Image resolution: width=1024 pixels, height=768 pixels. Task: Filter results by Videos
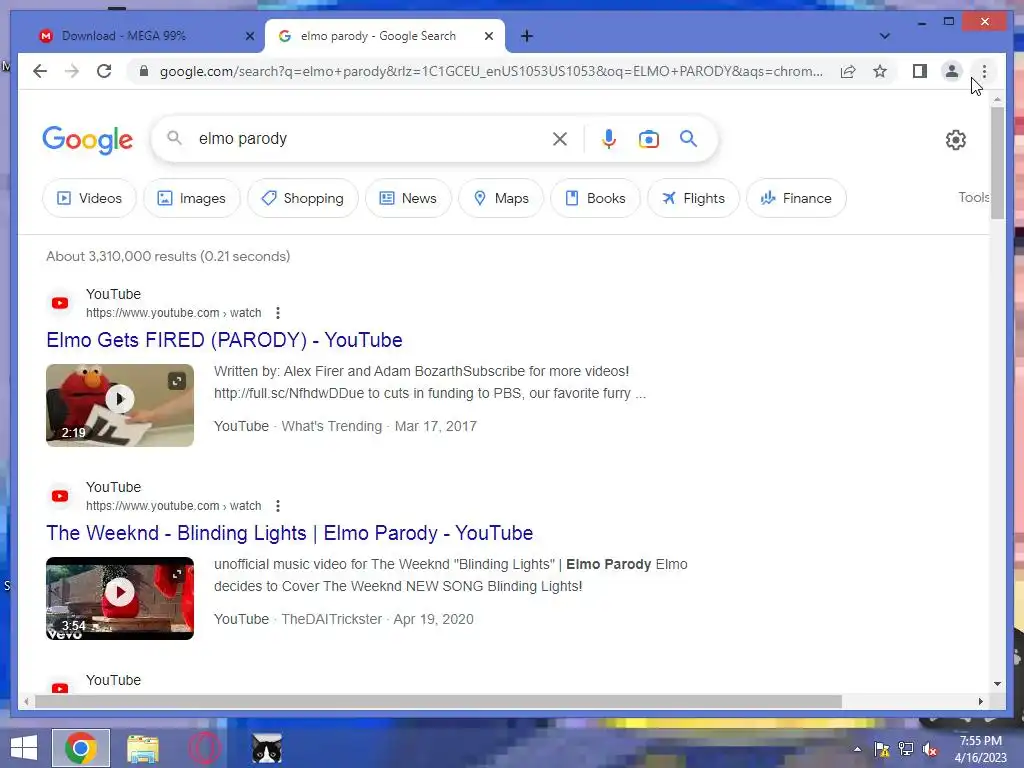click(x=89, y=198)
